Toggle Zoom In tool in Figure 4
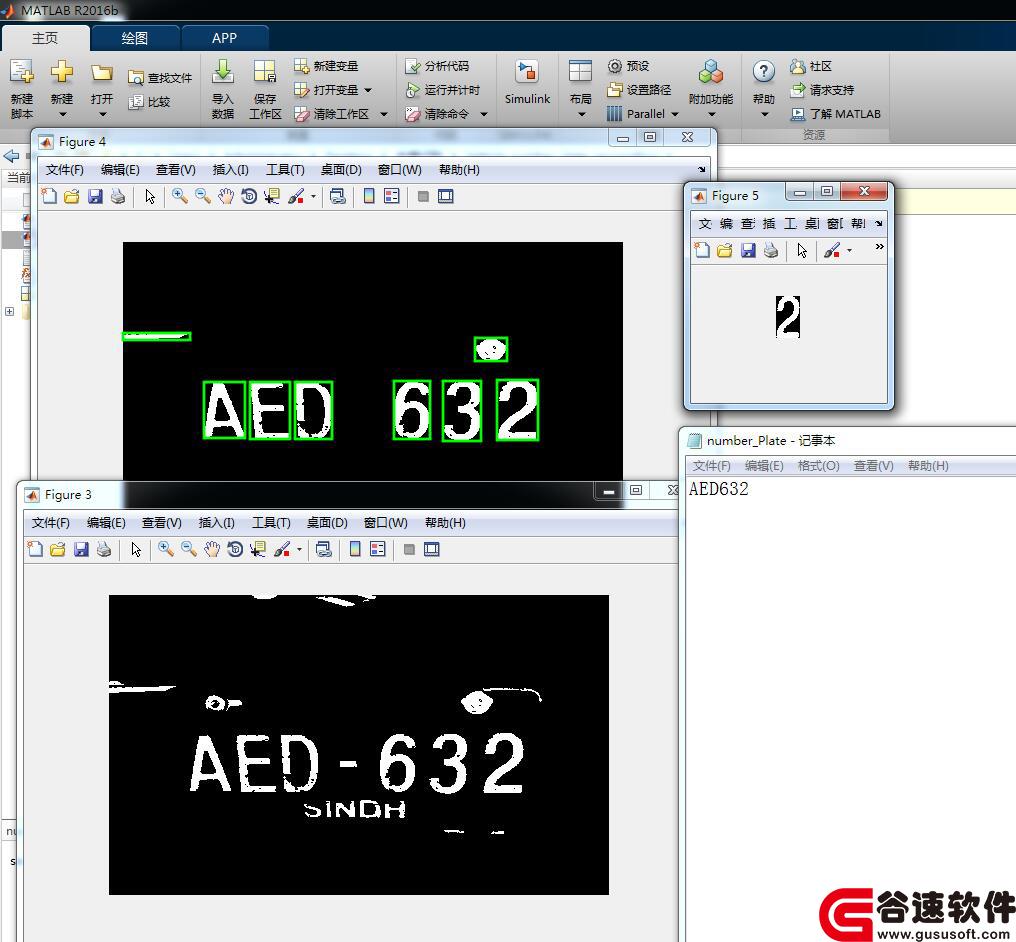This screenshot has width=1016, height=942. 180,196
